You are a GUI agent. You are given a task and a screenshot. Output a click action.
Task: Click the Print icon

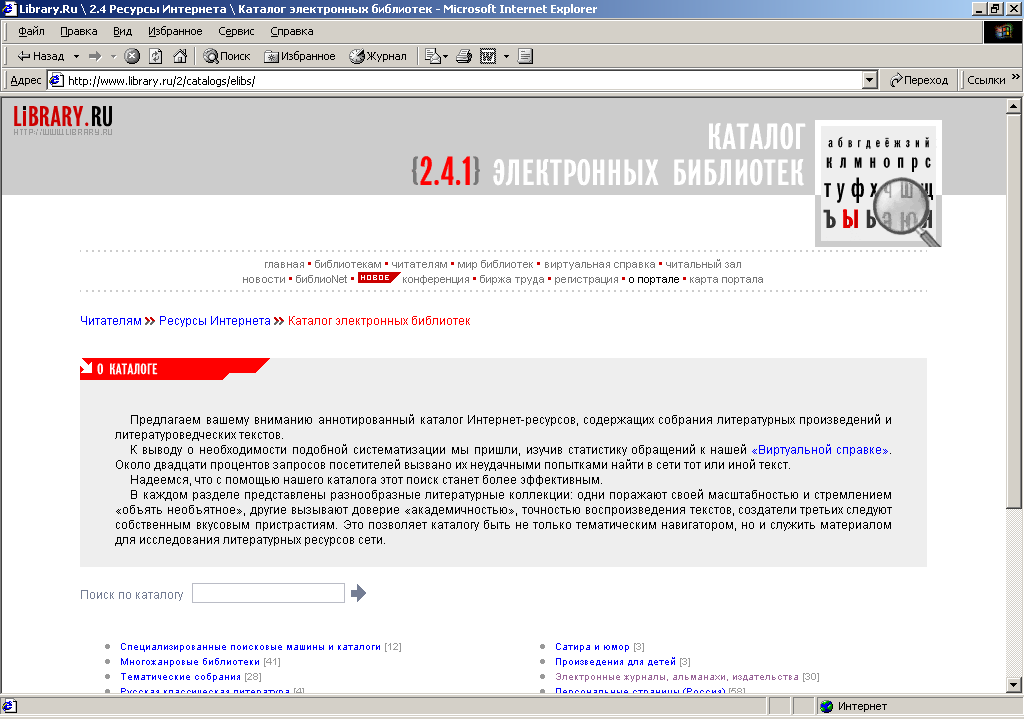pyautogui.click(x=464, y=56)
